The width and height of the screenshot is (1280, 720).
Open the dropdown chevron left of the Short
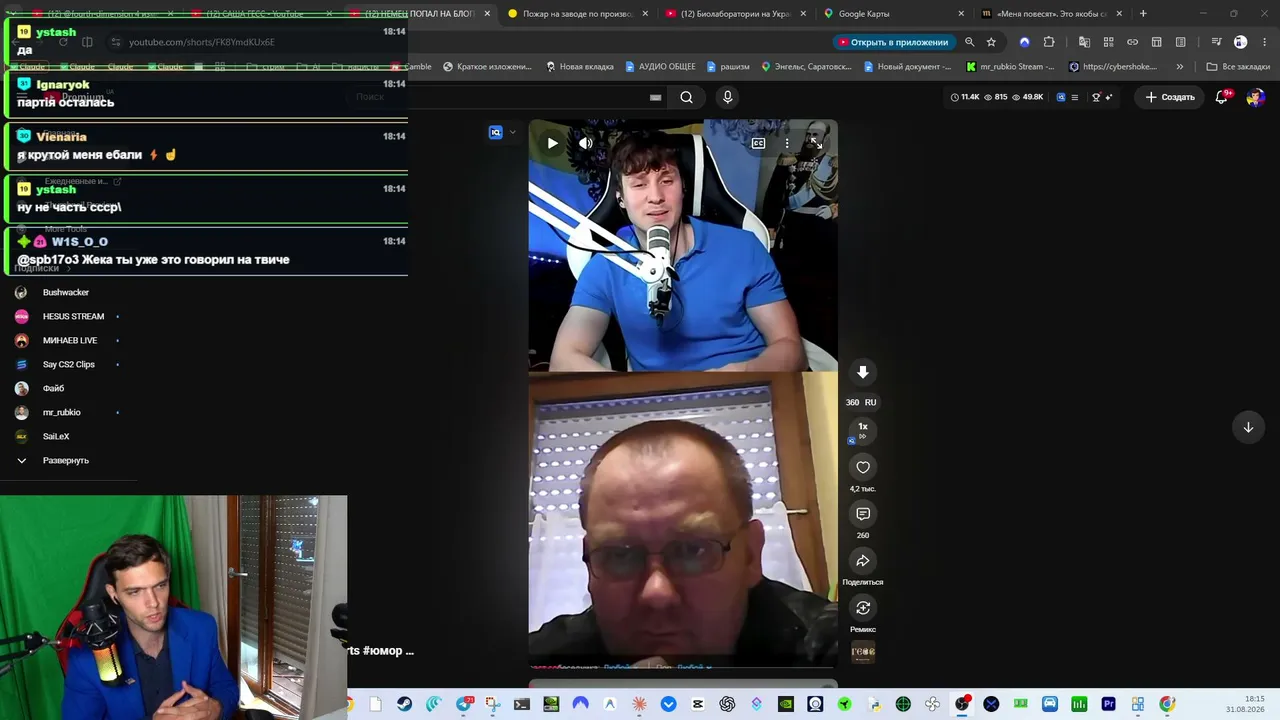pyautogui.click(x=513, y=132)
